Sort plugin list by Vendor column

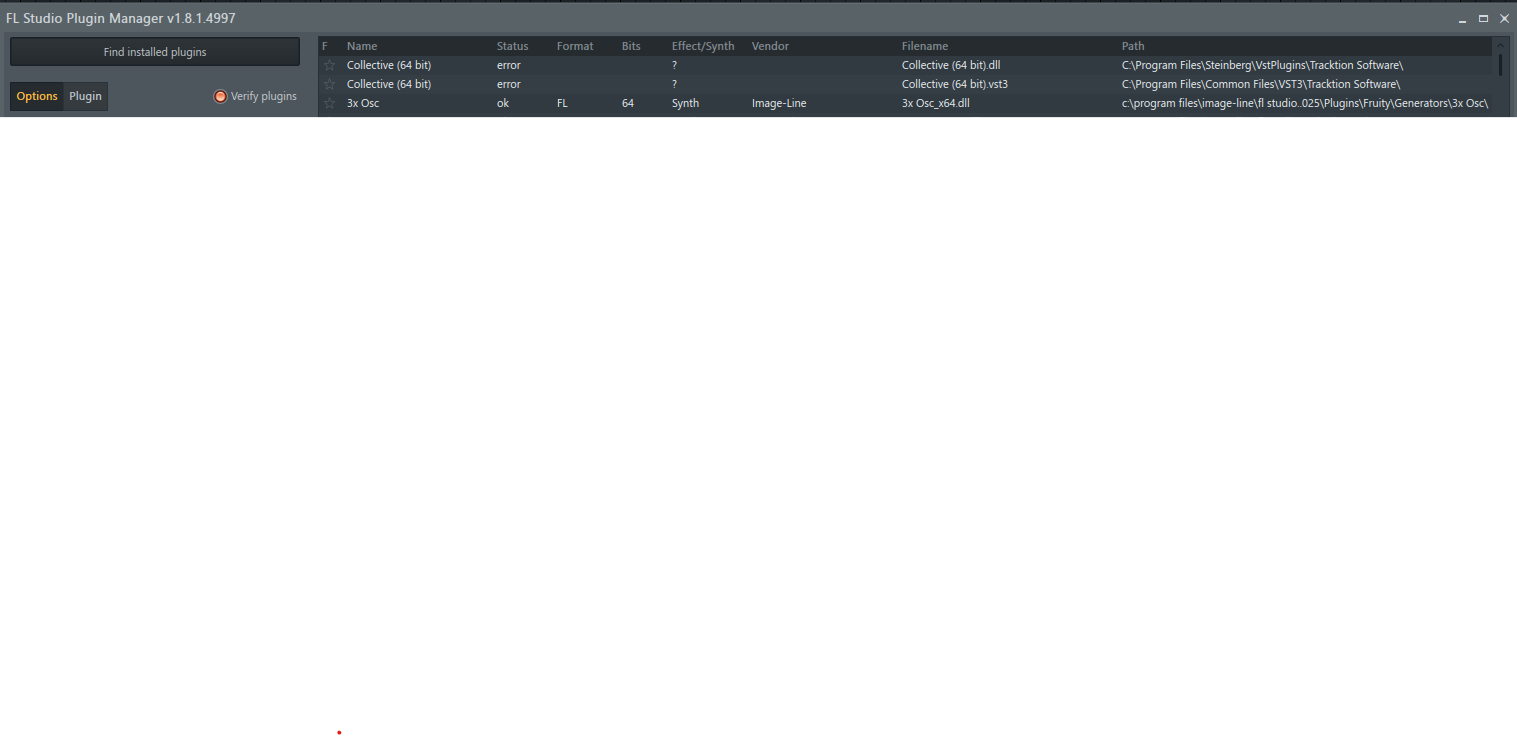pyautogui.click(x=770, y=46)
